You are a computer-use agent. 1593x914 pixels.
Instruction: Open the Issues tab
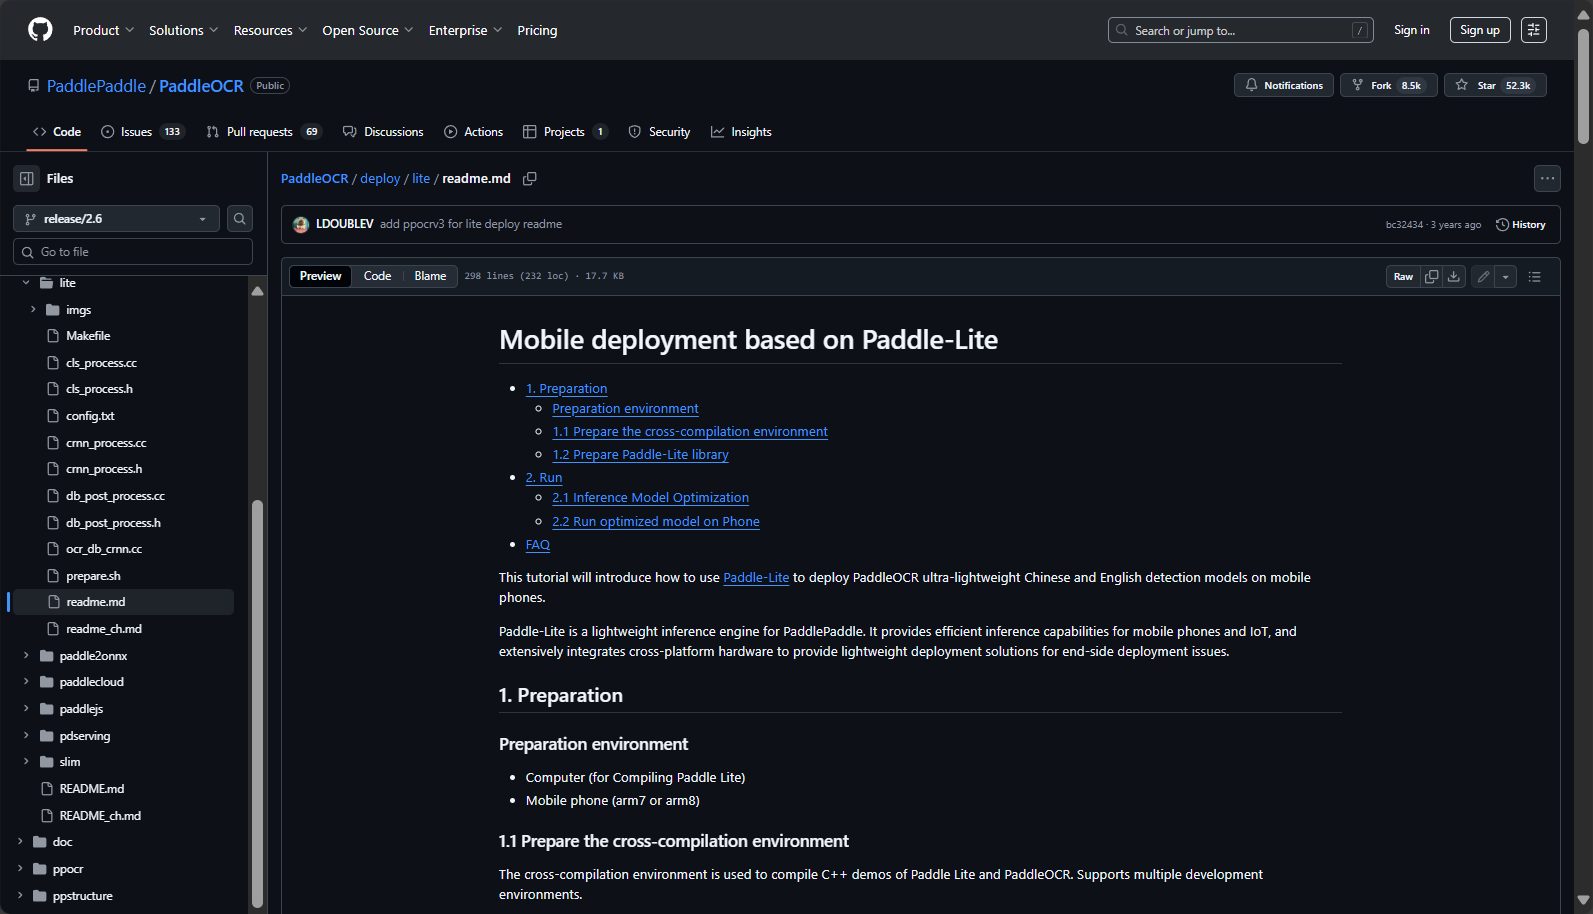click(142, 132)
